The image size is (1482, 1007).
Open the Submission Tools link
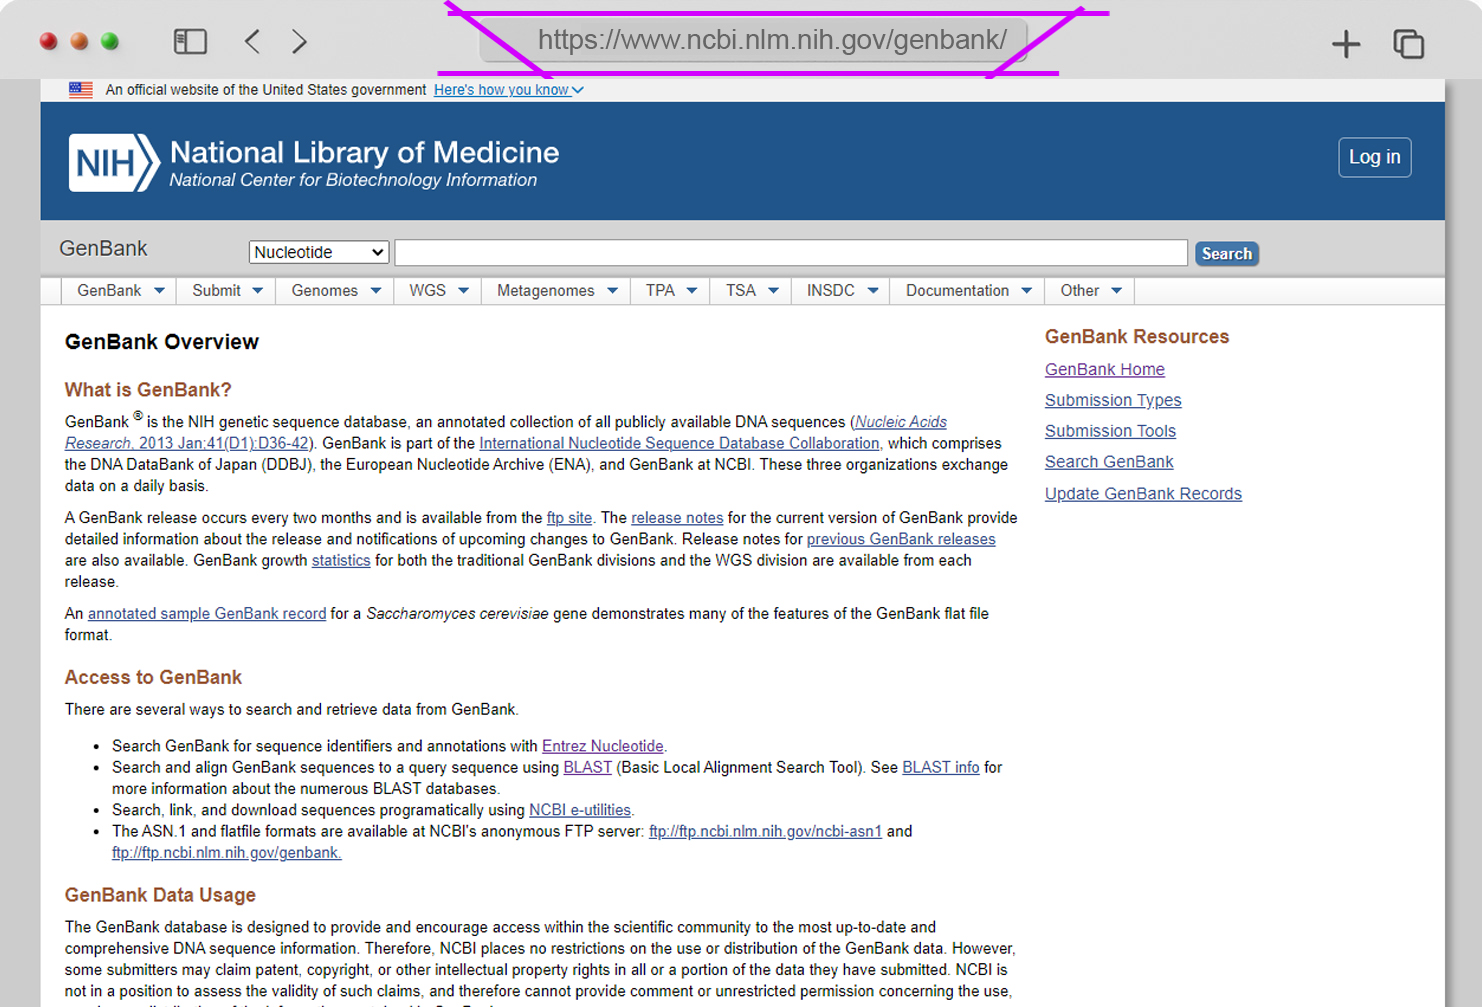tap(1110, 431)
